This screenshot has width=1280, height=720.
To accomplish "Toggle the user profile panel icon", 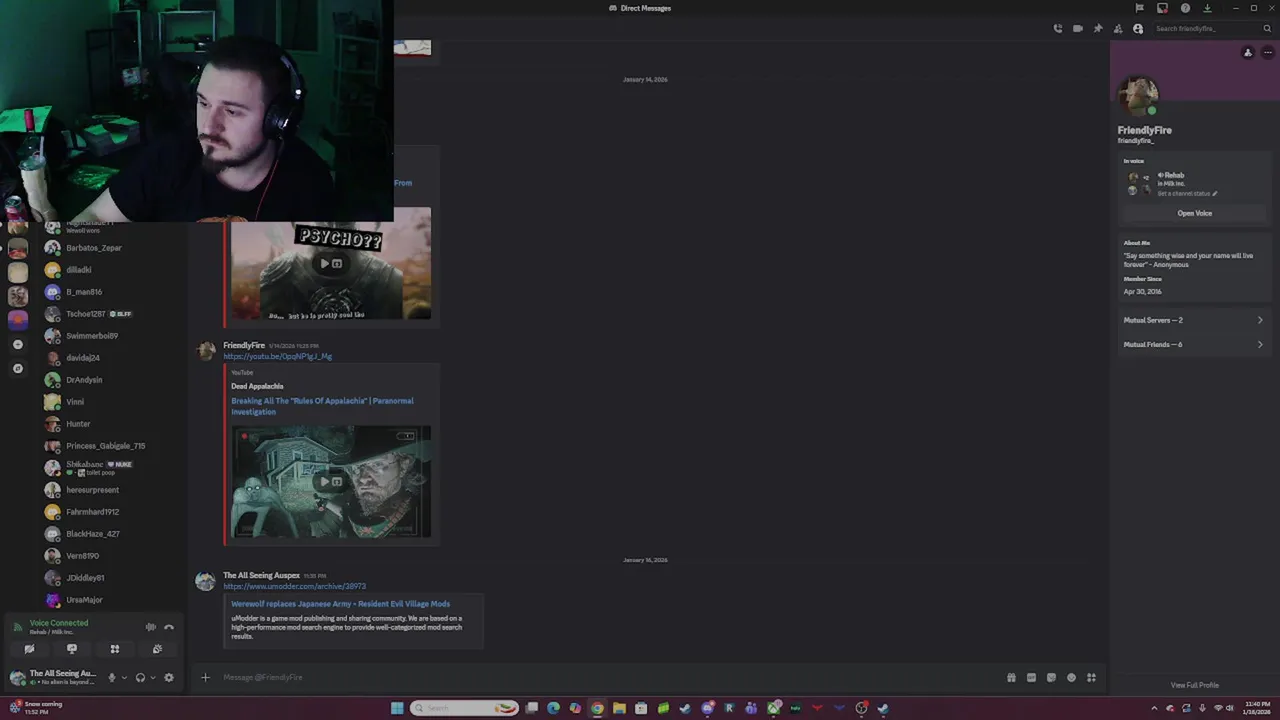I will point(1138,28).
